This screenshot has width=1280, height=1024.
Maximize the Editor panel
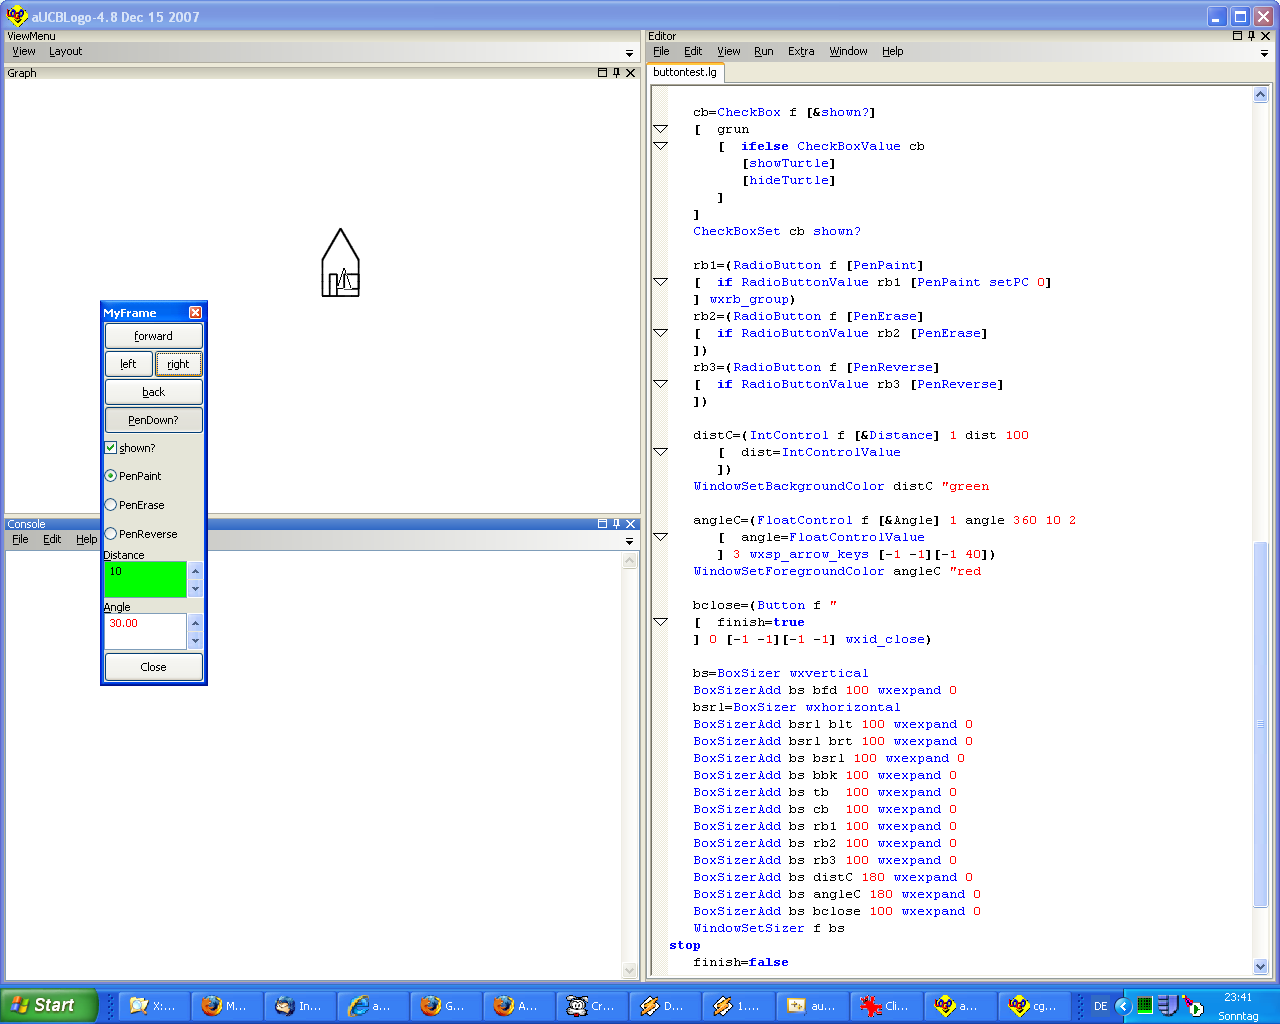click(x=1237, y=36)
